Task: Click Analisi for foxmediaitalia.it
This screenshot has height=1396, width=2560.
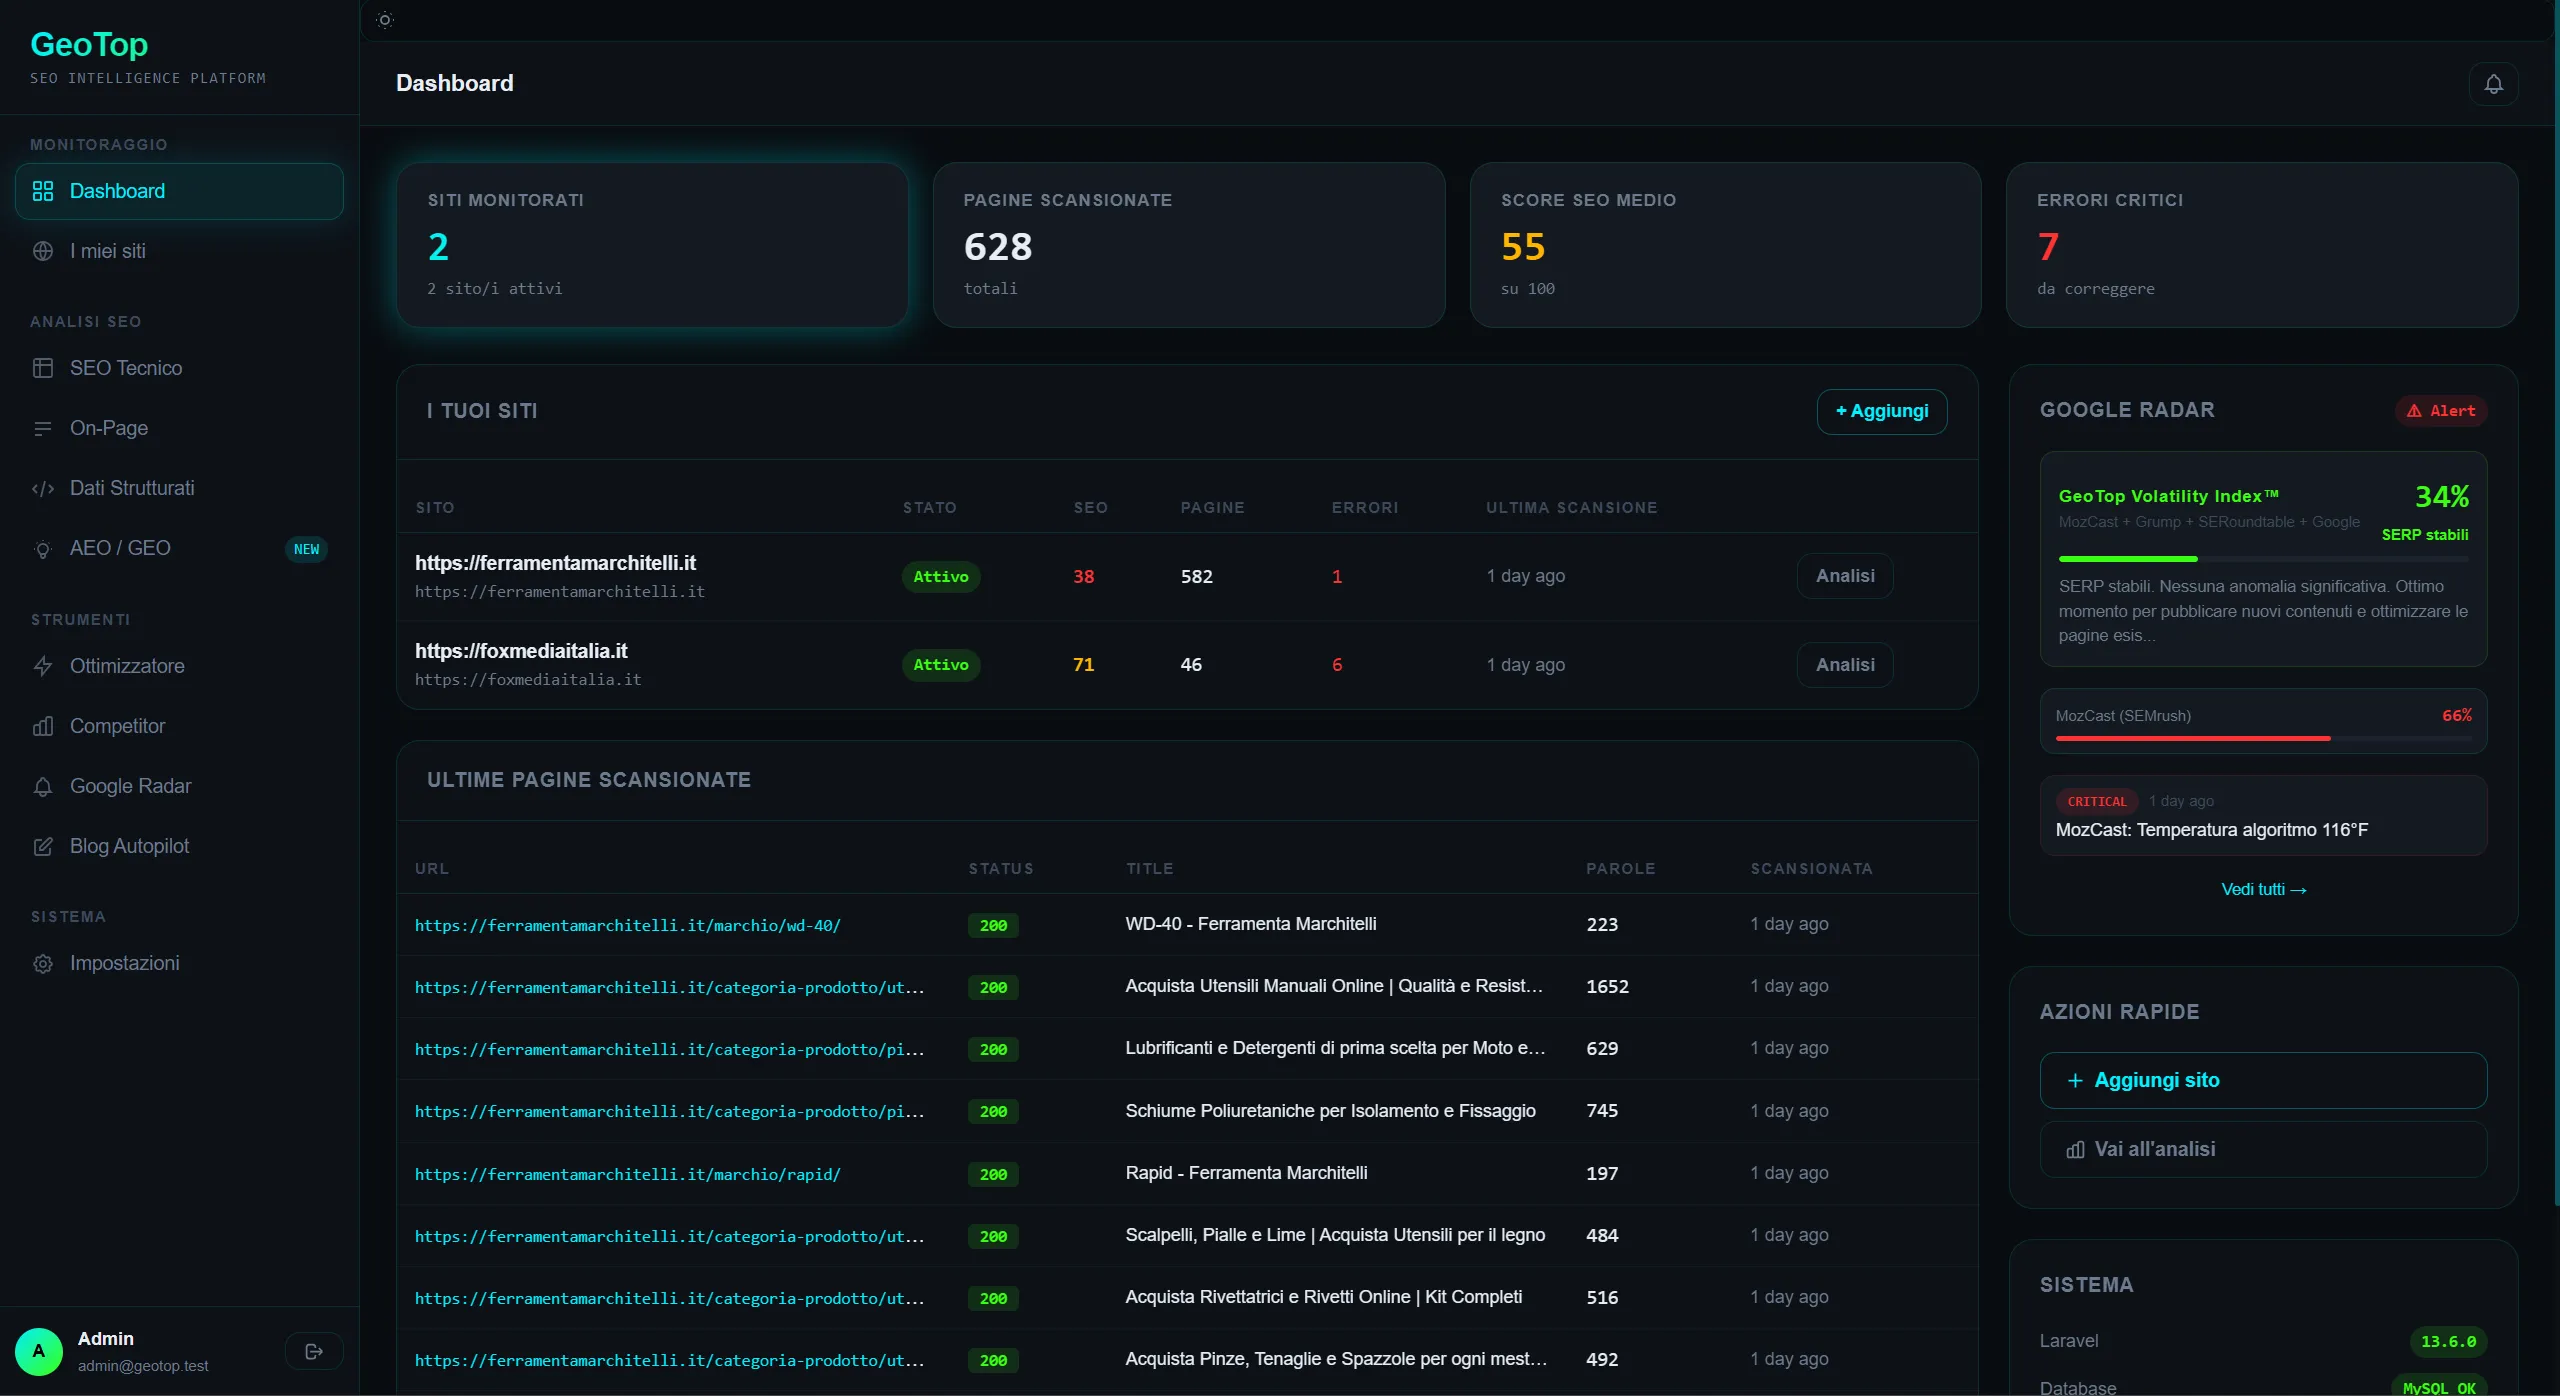Action: pyautogui.click(x=1845, y=665)
